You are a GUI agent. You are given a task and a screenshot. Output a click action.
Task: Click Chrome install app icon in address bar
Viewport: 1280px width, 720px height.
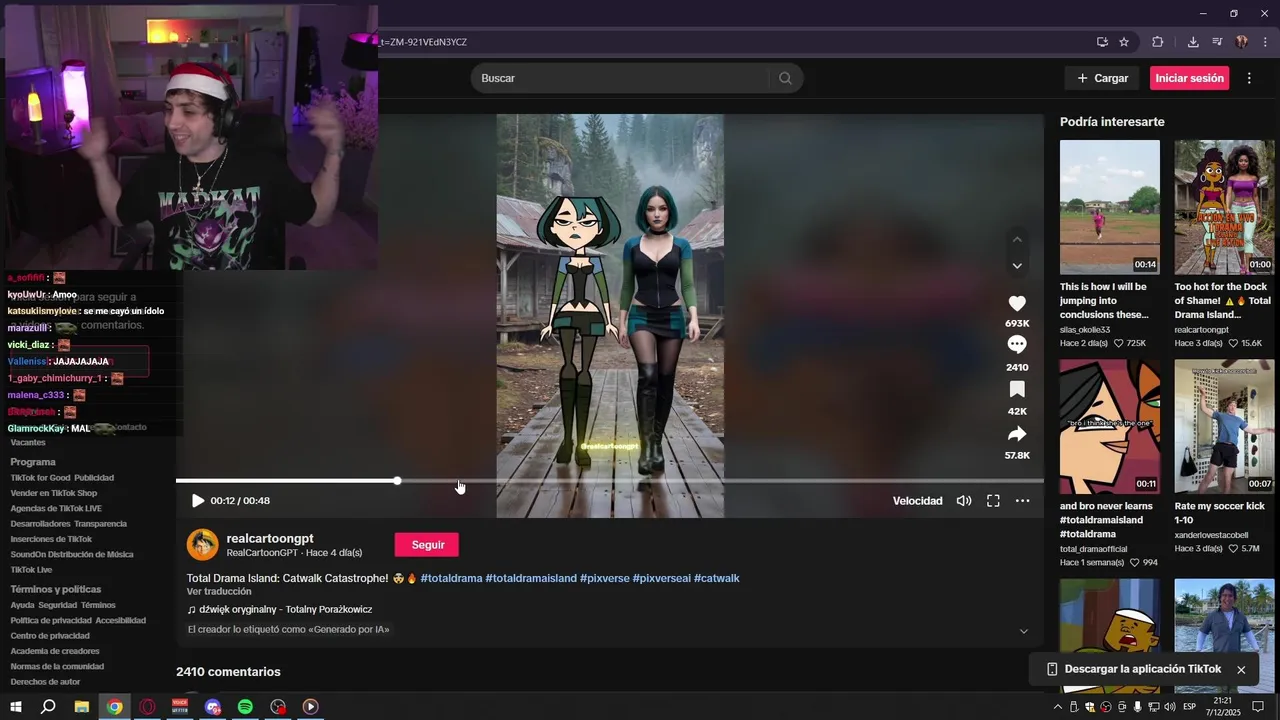point(1102,42)
